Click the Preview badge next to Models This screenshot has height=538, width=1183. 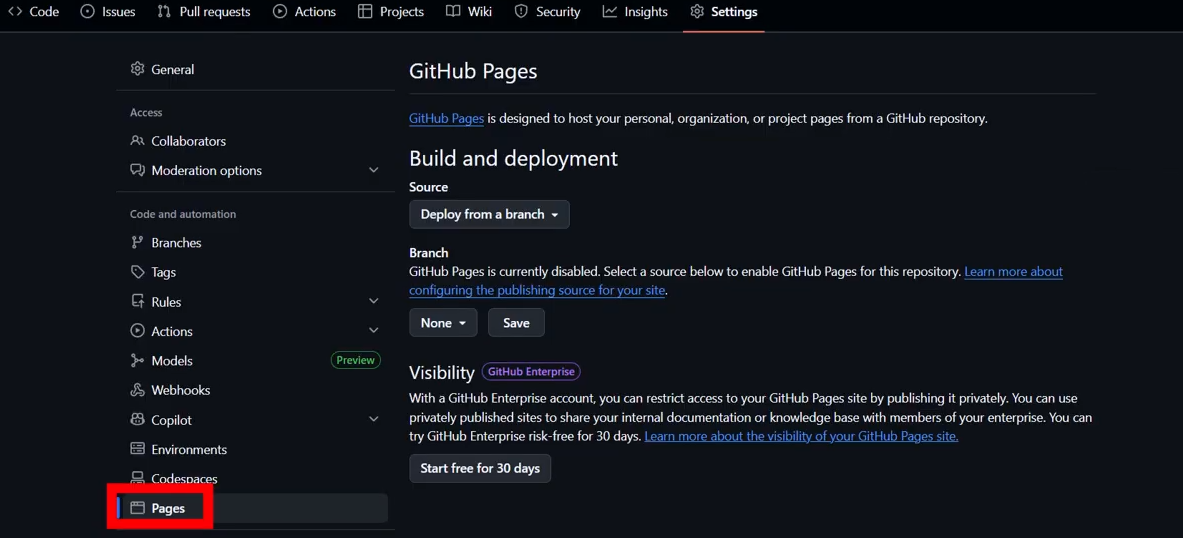pos(355,360)
